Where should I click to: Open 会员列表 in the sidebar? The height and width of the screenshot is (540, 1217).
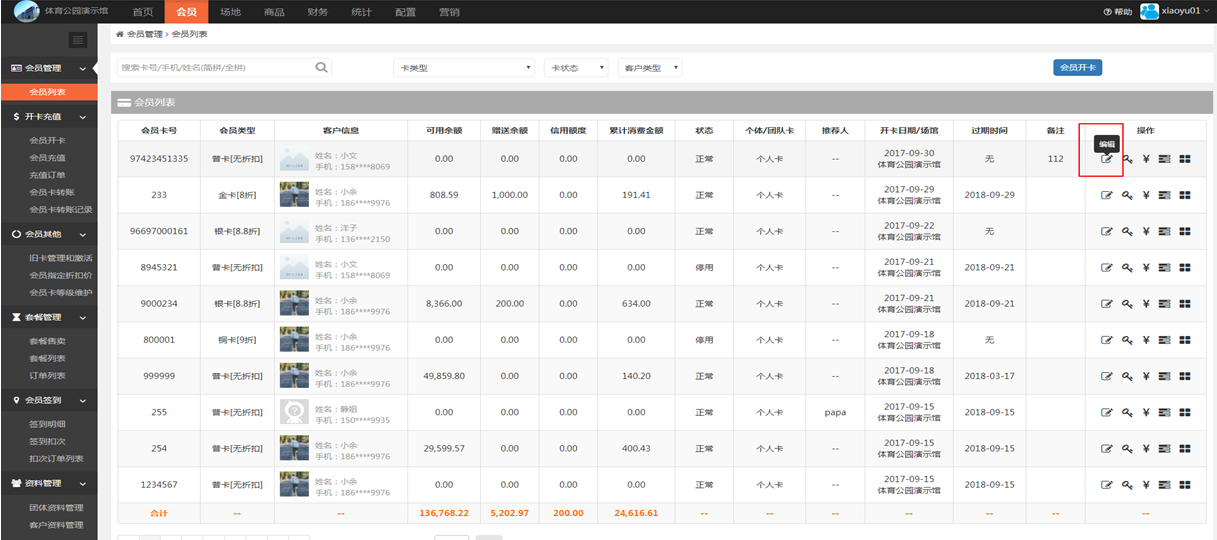pos(48,92)
